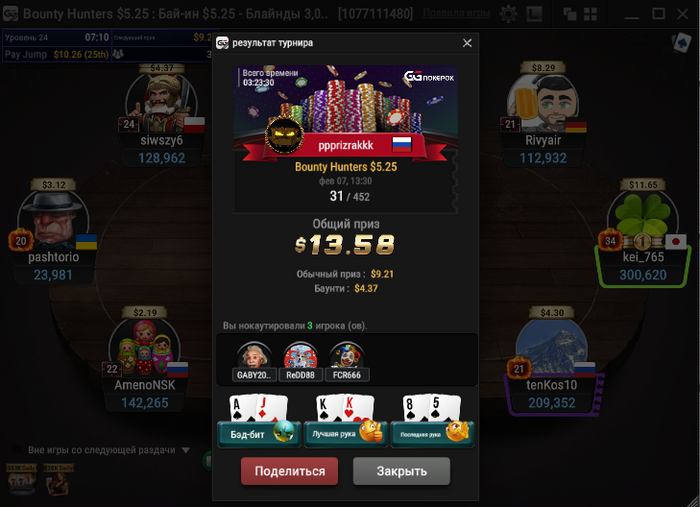The height and width of the screenshot is (507, 700).
Task: Click the cascade windows icon
Action: (570, 14)
